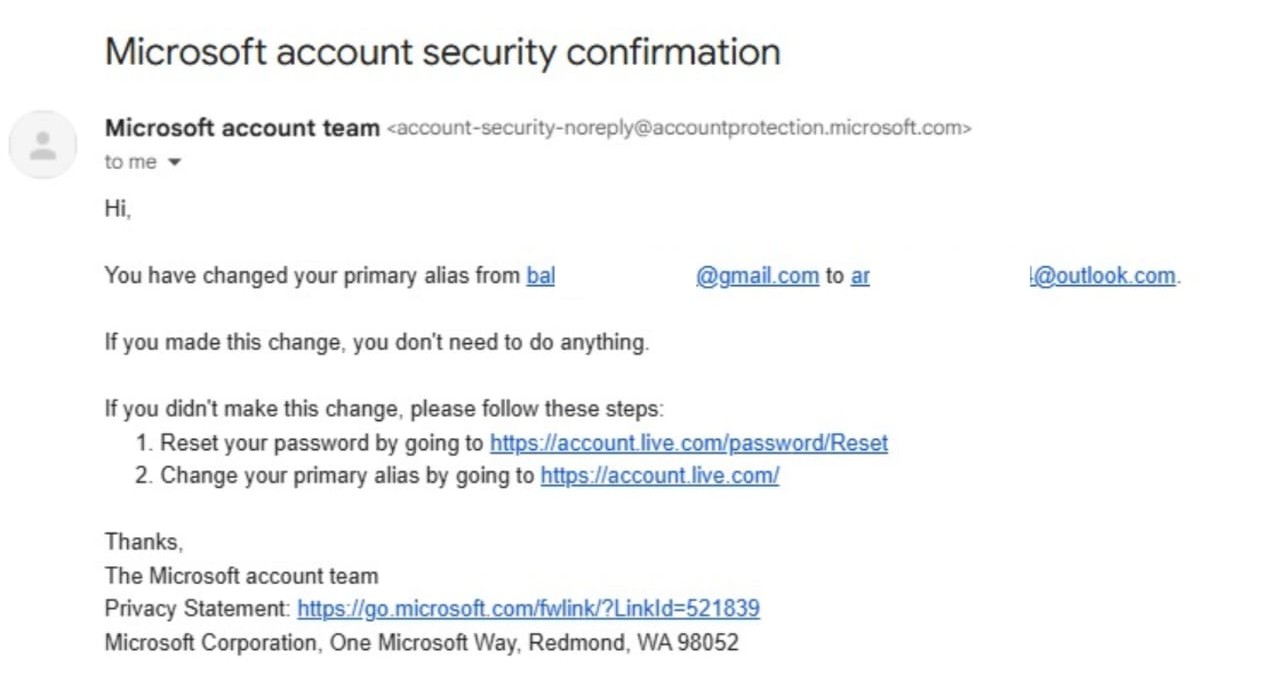Image resolution: width=1280 pixels, height=673 pixels.
Task: Click the "to me" recipient text
Action: pos(131,162)
